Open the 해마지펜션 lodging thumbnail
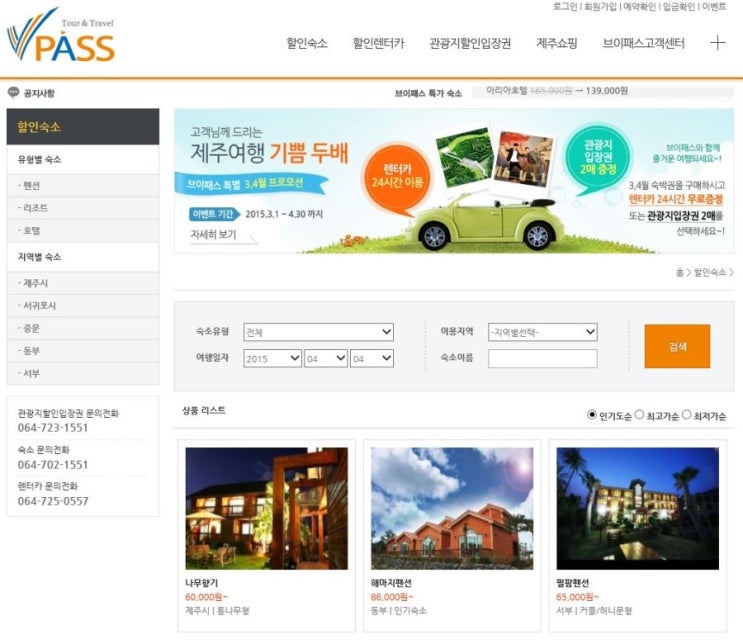 (x=452, y=508)
